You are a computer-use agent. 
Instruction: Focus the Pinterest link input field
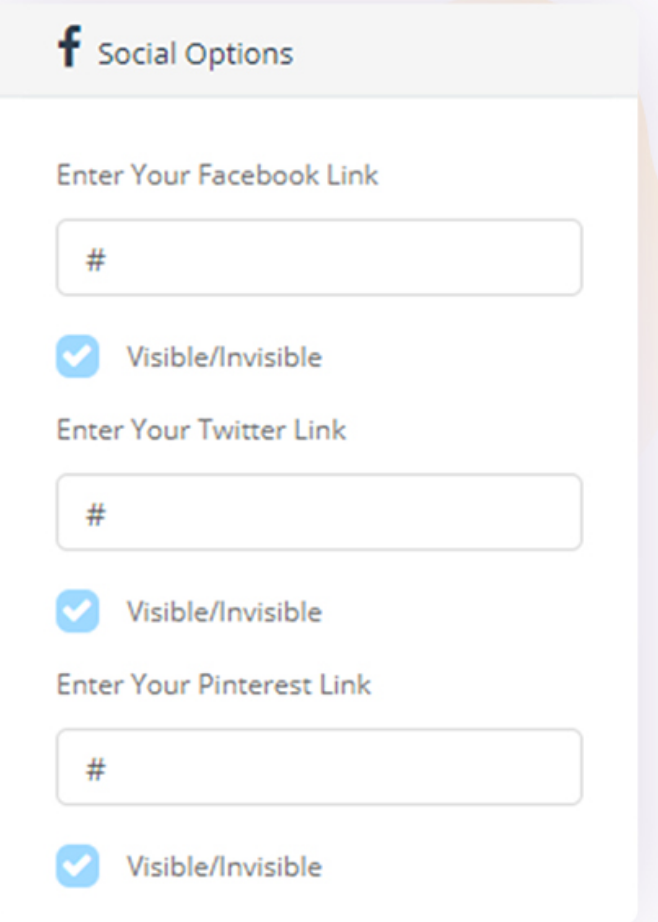319,767
